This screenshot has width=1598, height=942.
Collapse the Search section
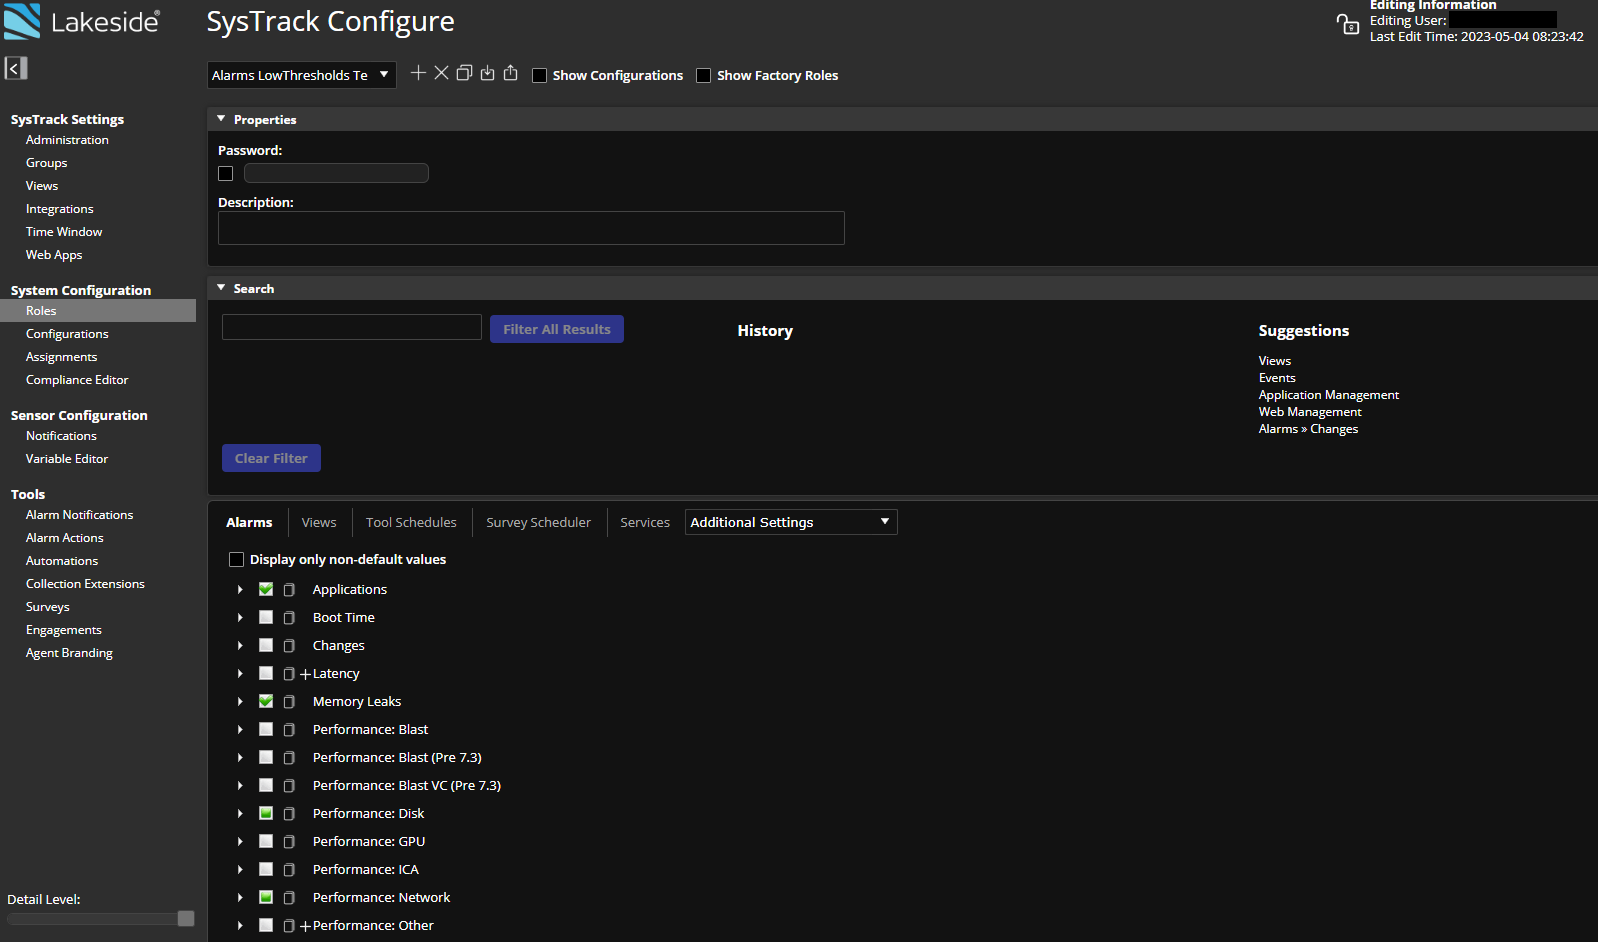pos(221,288)
